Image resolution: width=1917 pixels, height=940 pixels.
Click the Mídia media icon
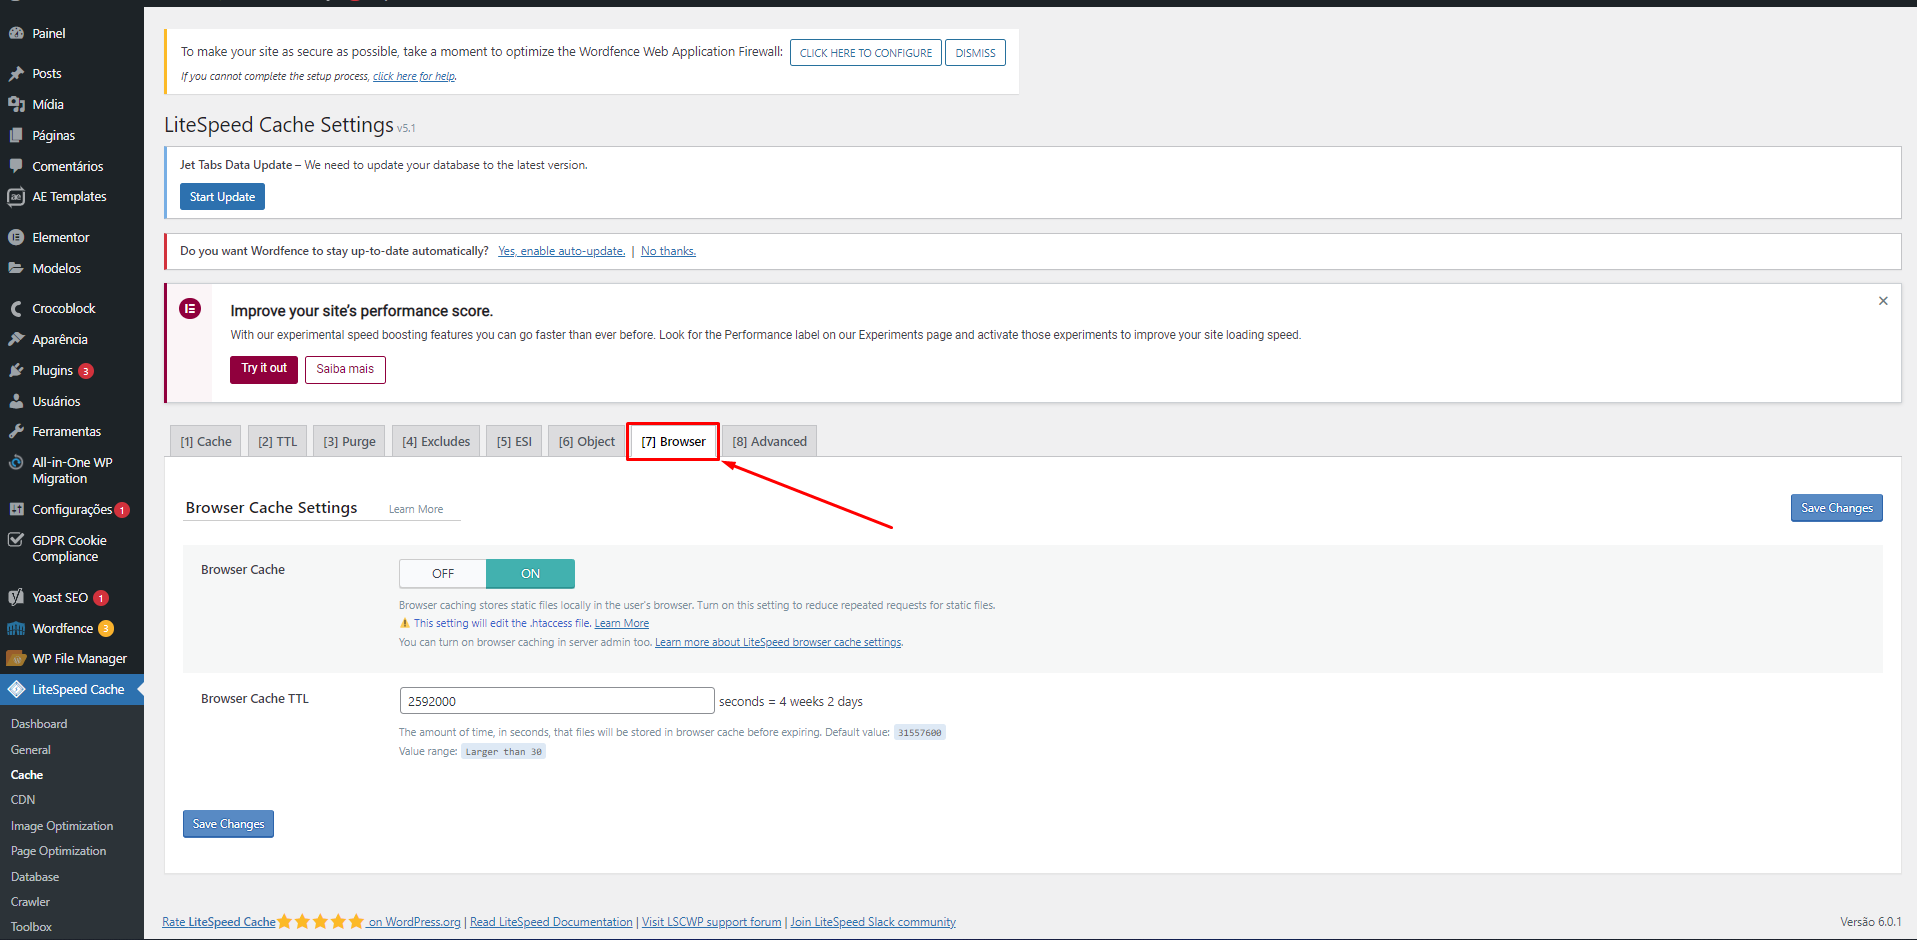pos(16,104)
